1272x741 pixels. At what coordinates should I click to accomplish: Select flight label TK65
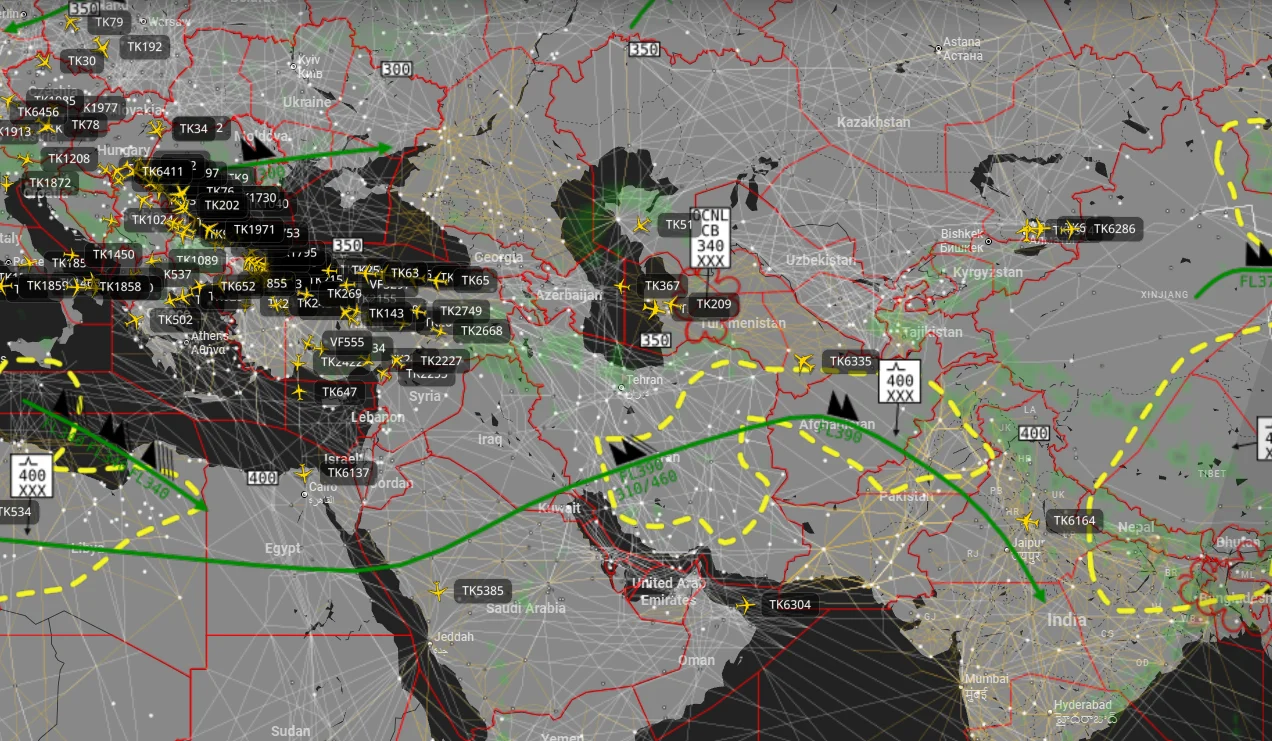(x=476, y=280)
